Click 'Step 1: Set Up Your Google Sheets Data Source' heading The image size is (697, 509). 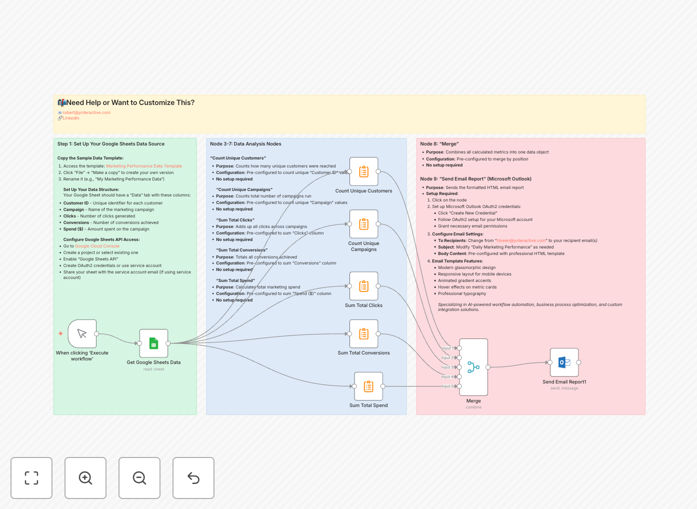pyautogui.click(x=111, y=144)
